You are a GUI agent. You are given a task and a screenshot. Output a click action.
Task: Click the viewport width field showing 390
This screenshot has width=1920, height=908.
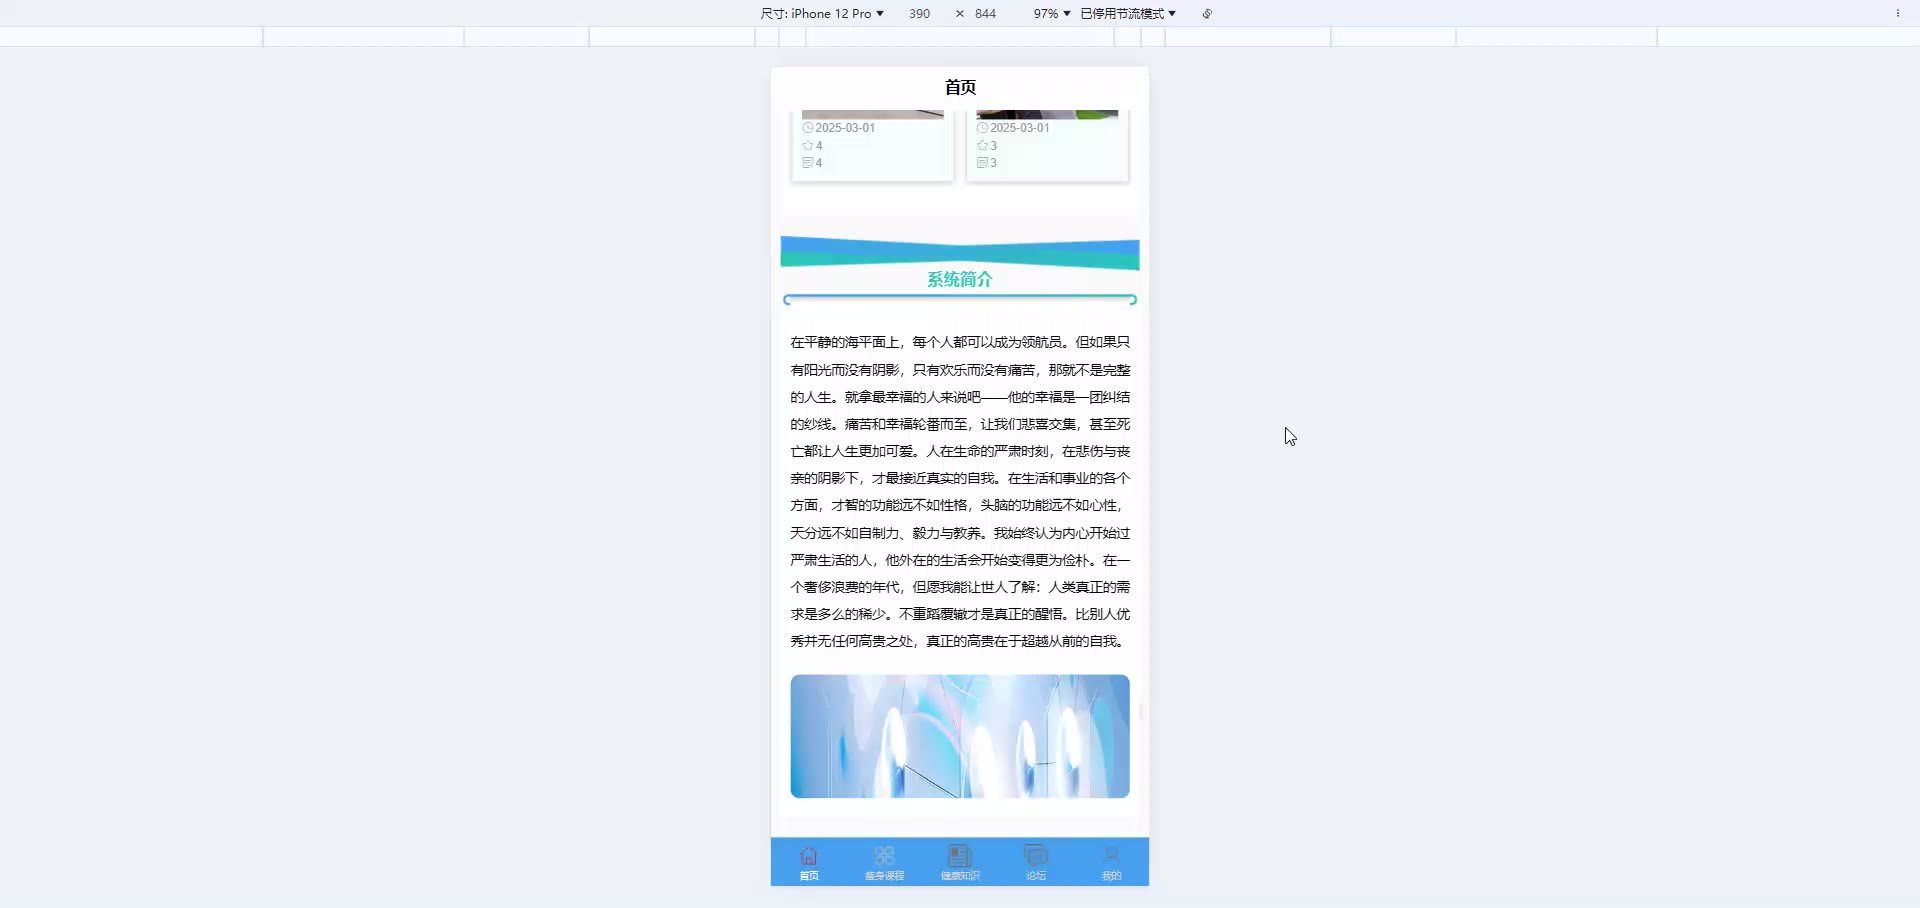pos(919,13)
